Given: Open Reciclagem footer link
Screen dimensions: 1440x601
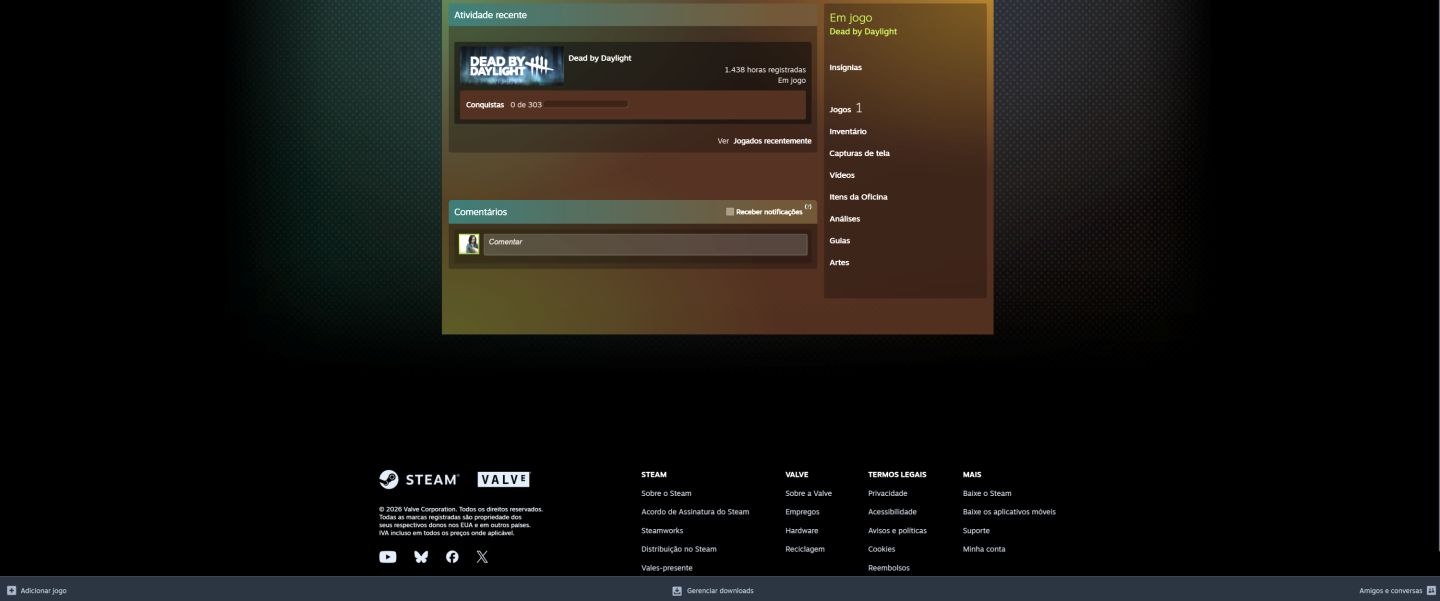Looking at the screenshot, I should (805, 549).
